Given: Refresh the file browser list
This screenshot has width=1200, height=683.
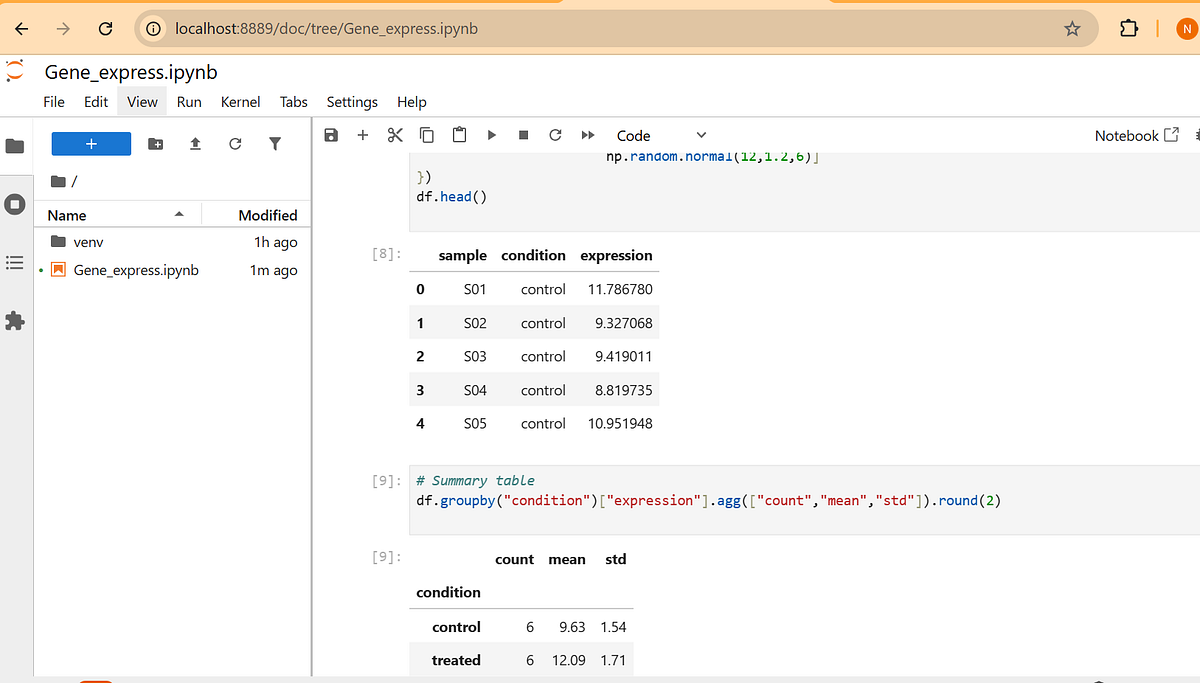Looking at the screenshot, I should 235,144.
